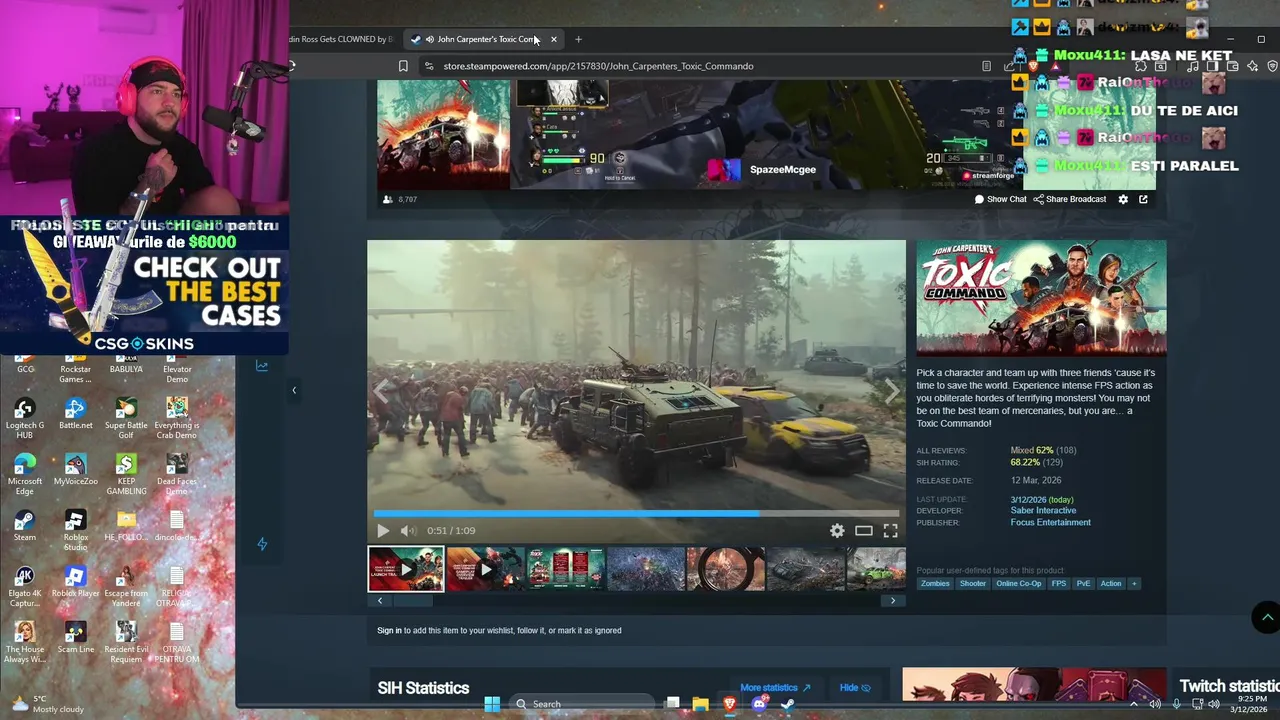The image size is (1280, 720).
Task: Open the Scam Line desktop shortcut
Action: (x=75, y=638)
